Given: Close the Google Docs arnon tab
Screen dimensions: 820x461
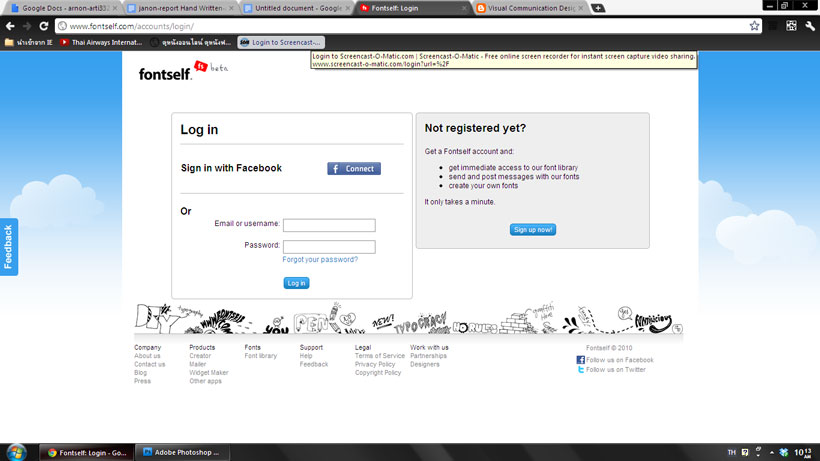Looking at the screenshot, I should (115, 8).
